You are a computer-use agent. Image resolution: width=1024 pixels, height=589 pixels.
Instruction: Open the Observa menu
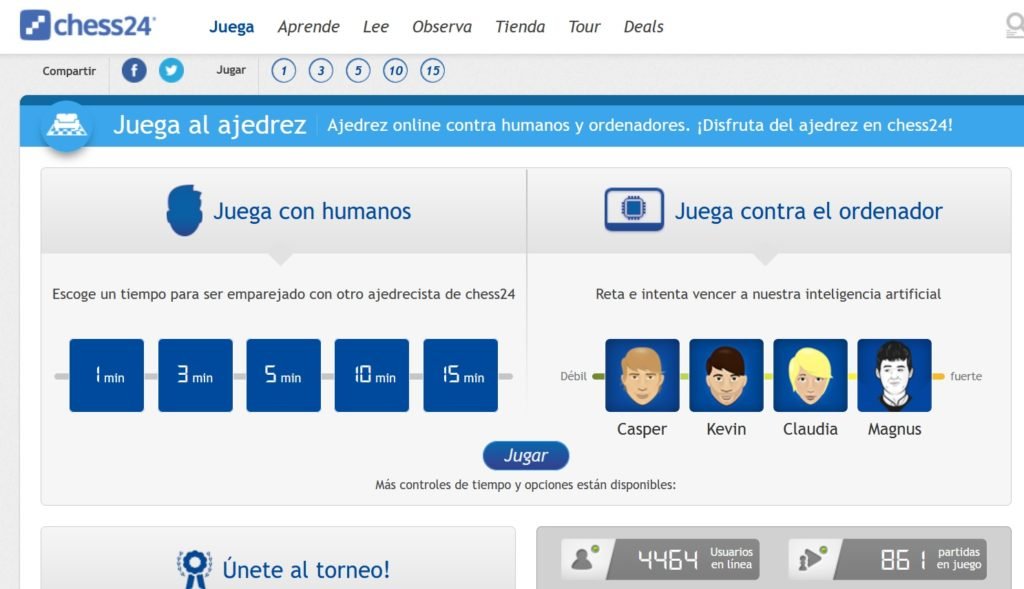[x=441, y=27]
